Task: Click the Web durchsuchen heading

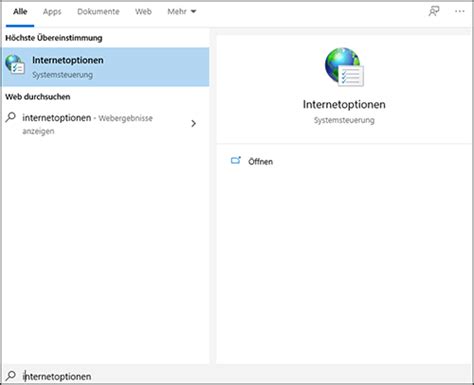Action: tap(38, 97)
